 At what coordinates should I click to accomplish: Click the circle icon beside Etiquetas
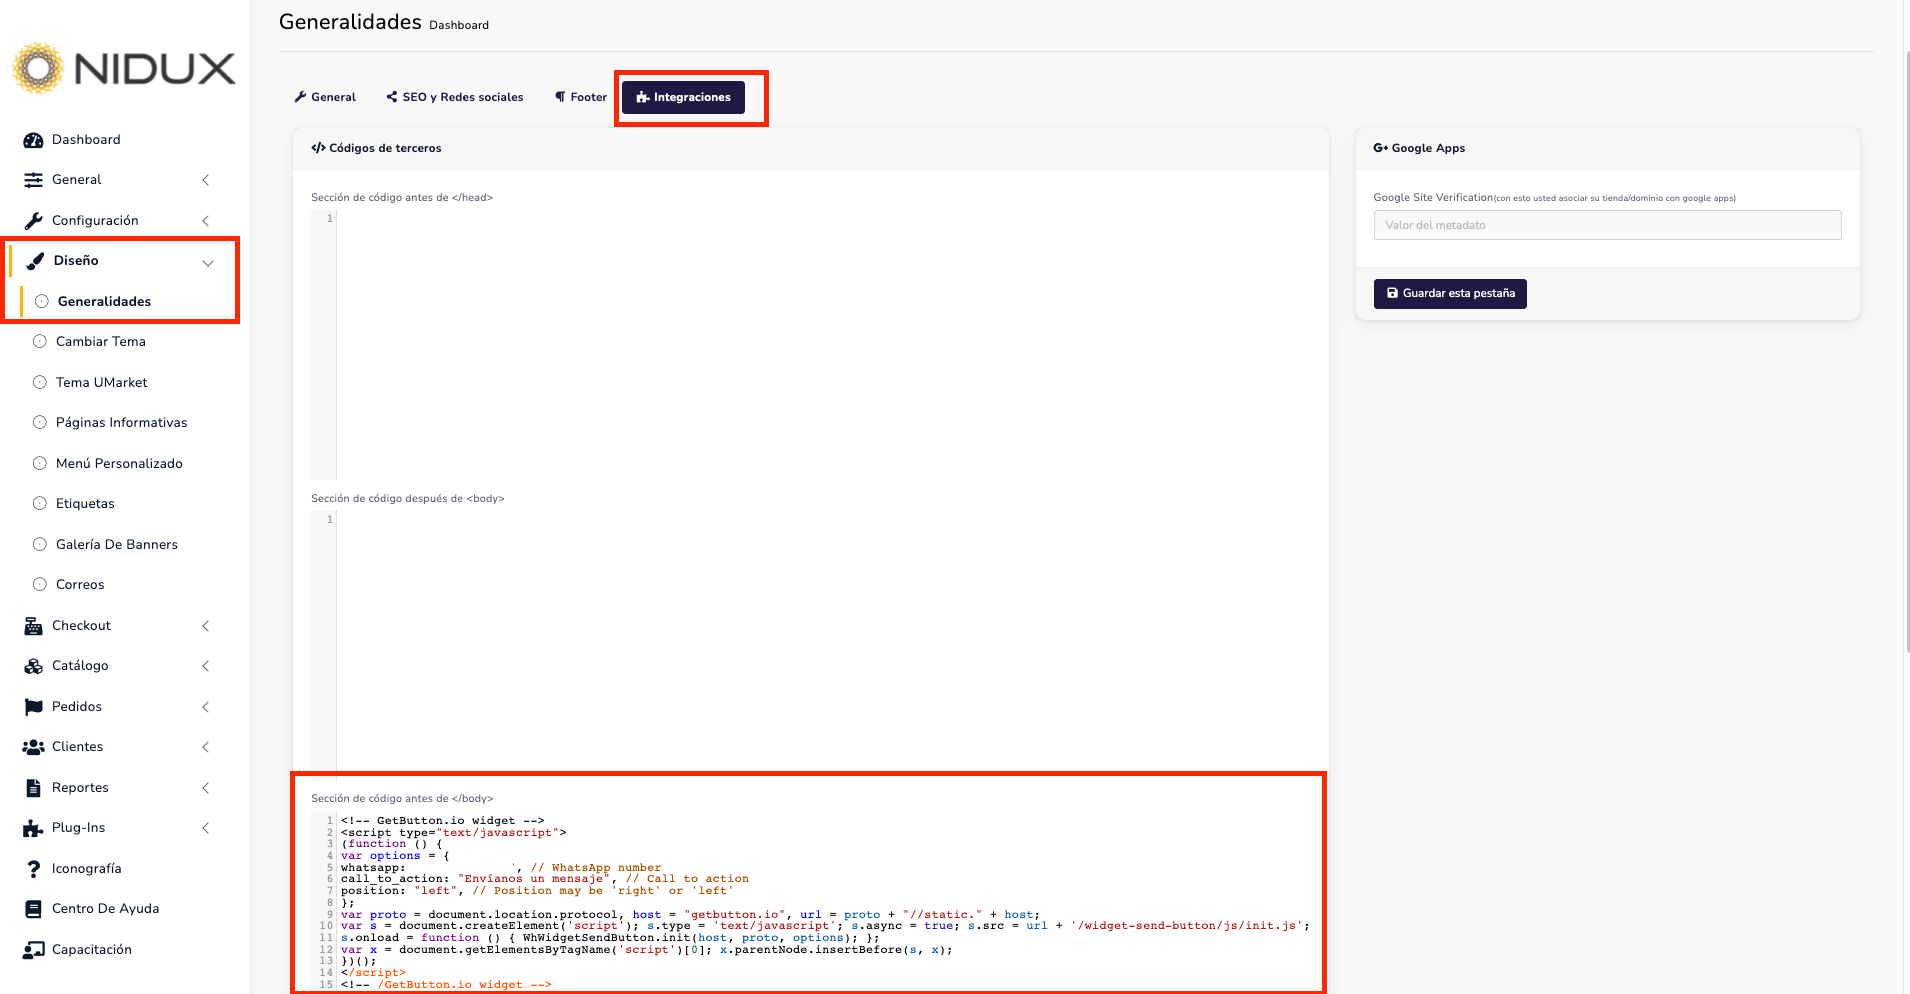(x=40, y=503)
